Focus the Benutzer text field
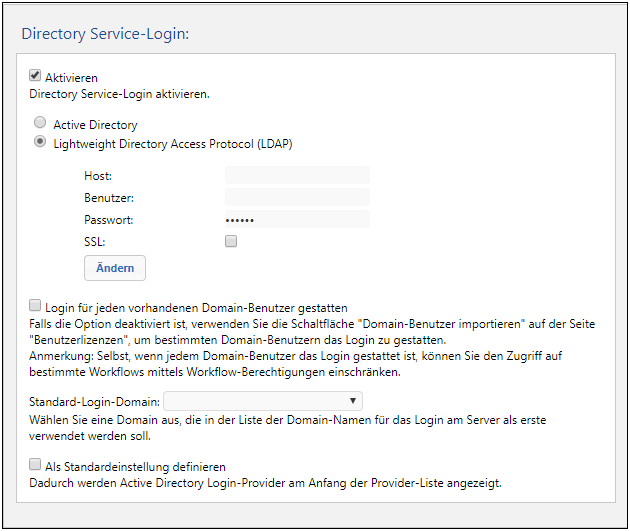Screen dimensions: 630x531 tap(297, 197)
